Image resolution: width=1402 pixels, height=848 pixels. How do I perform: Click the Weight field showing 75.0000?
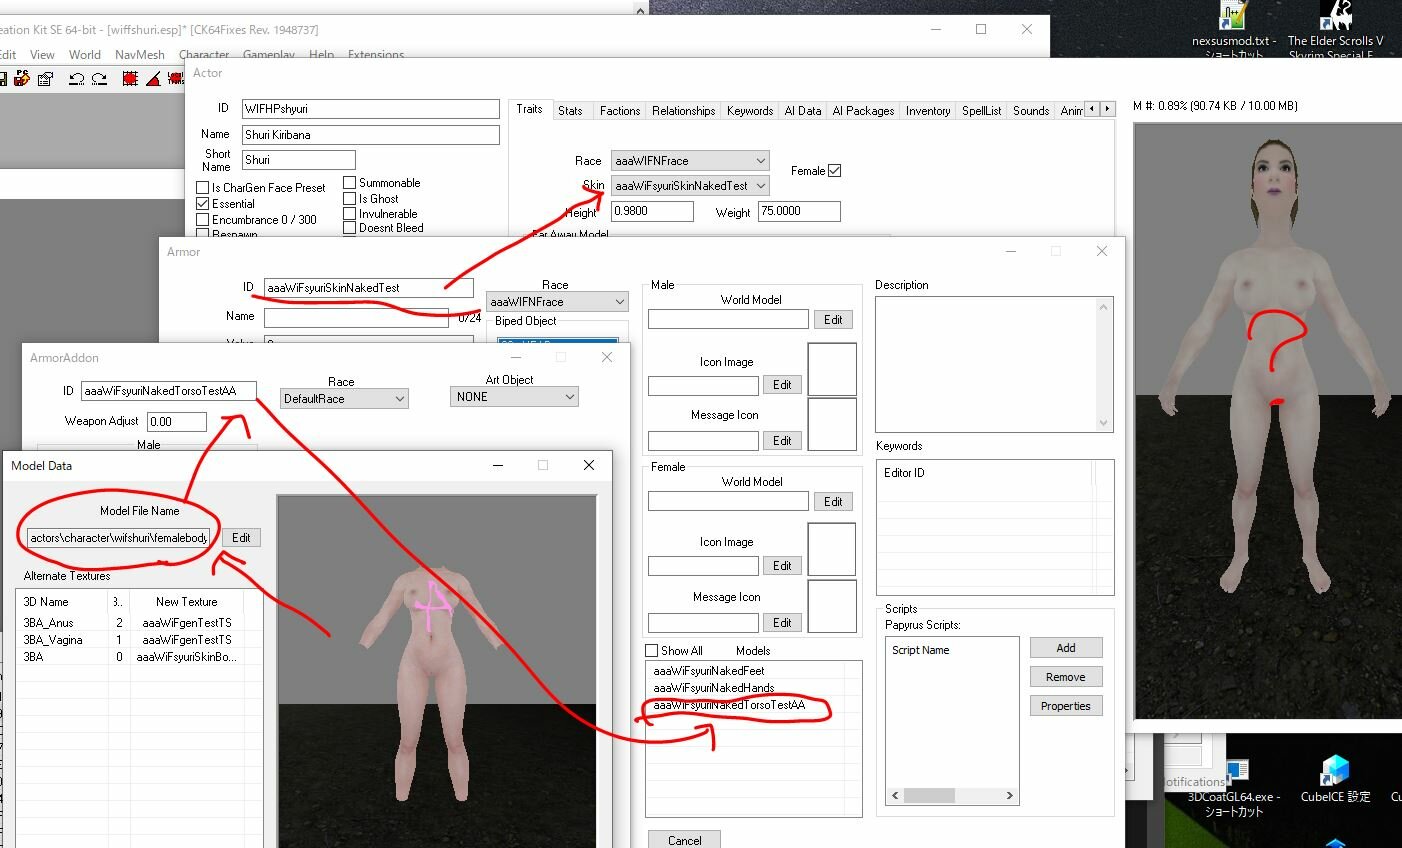coord(799,211)
